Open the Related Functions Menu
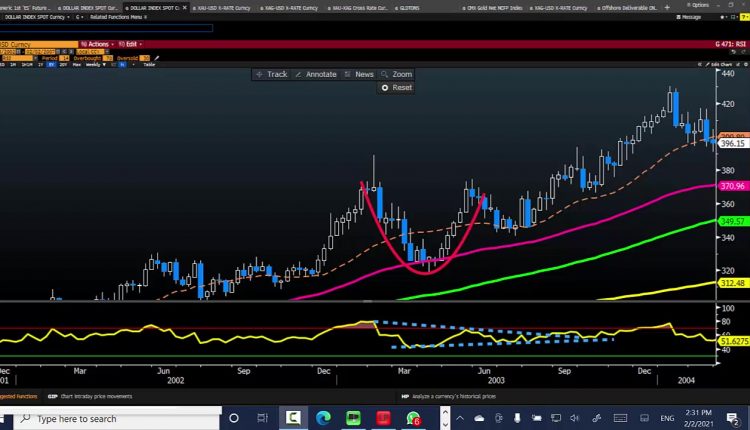750x430 pixels. point(117,17)
